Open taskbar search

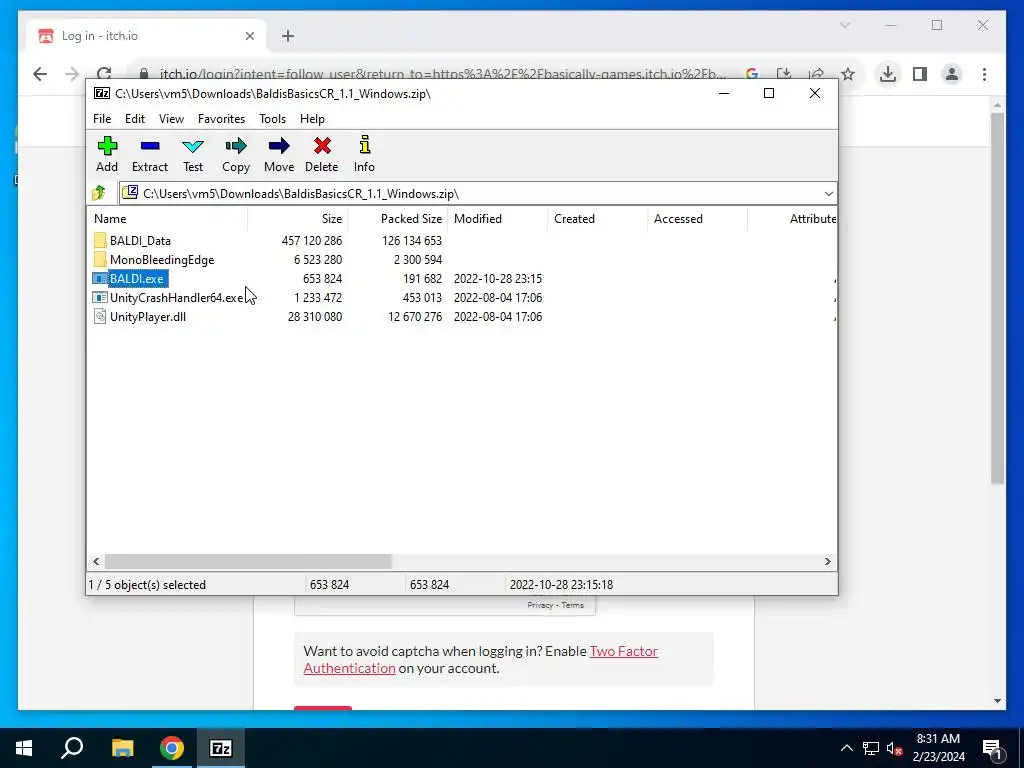(72, 748)
